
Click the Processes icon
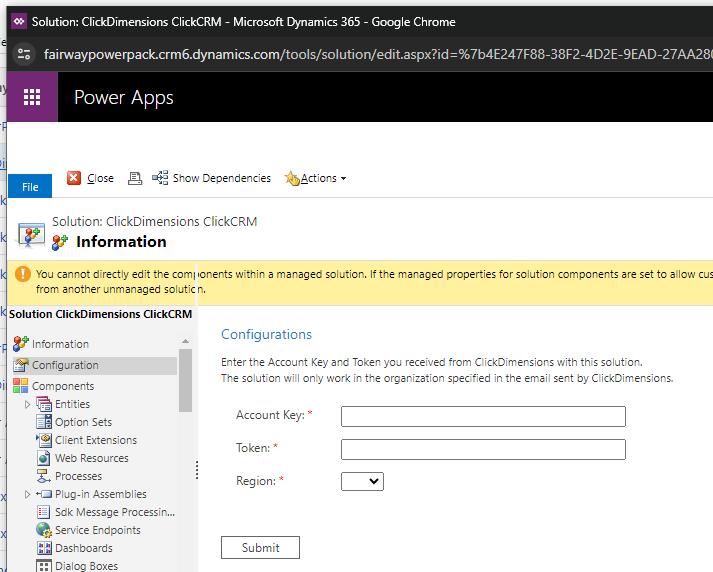click(x=44, y=476)
